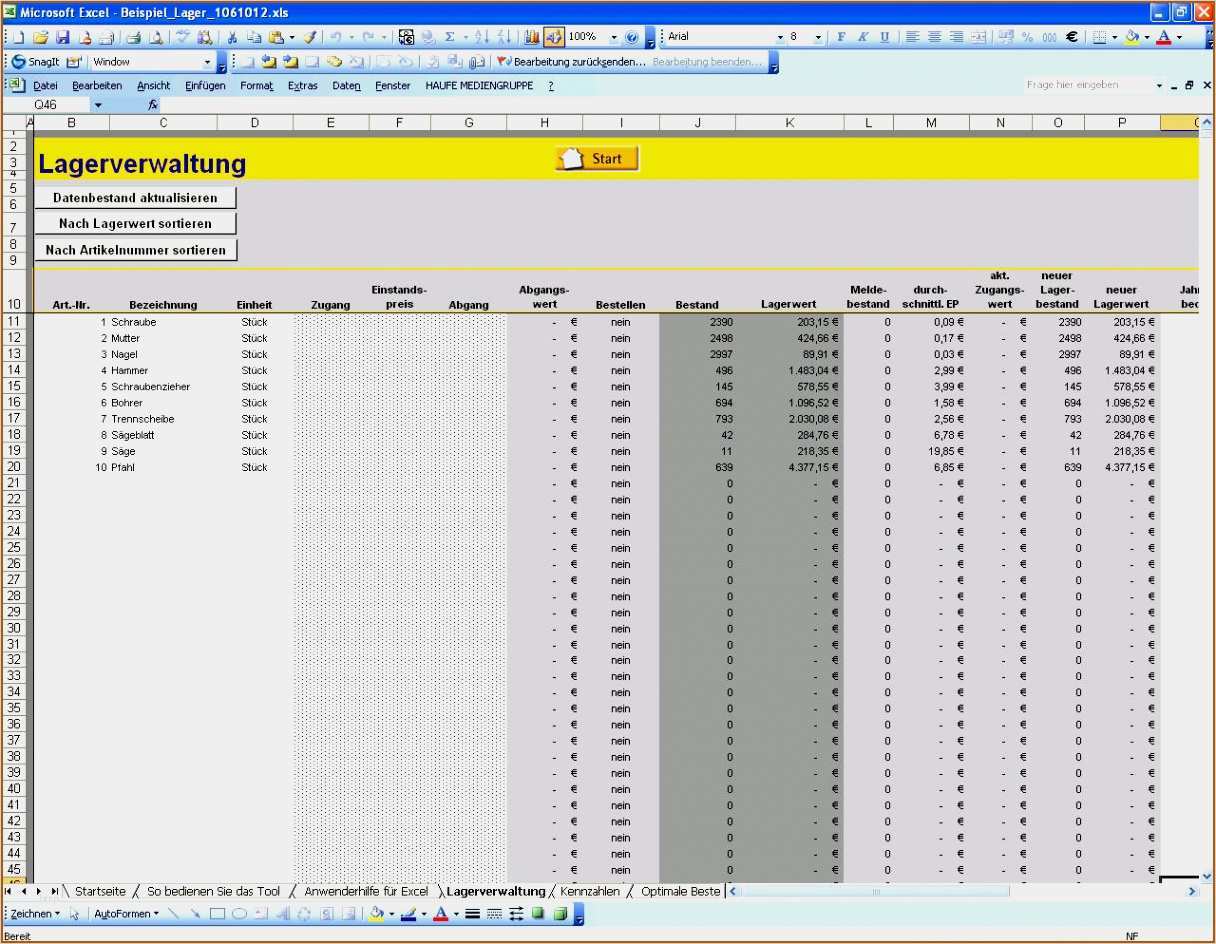The width and height of the screenshot is (1216, 944).
Task: Click the Save diskette icon in toolbar
Action: (62, 37)
